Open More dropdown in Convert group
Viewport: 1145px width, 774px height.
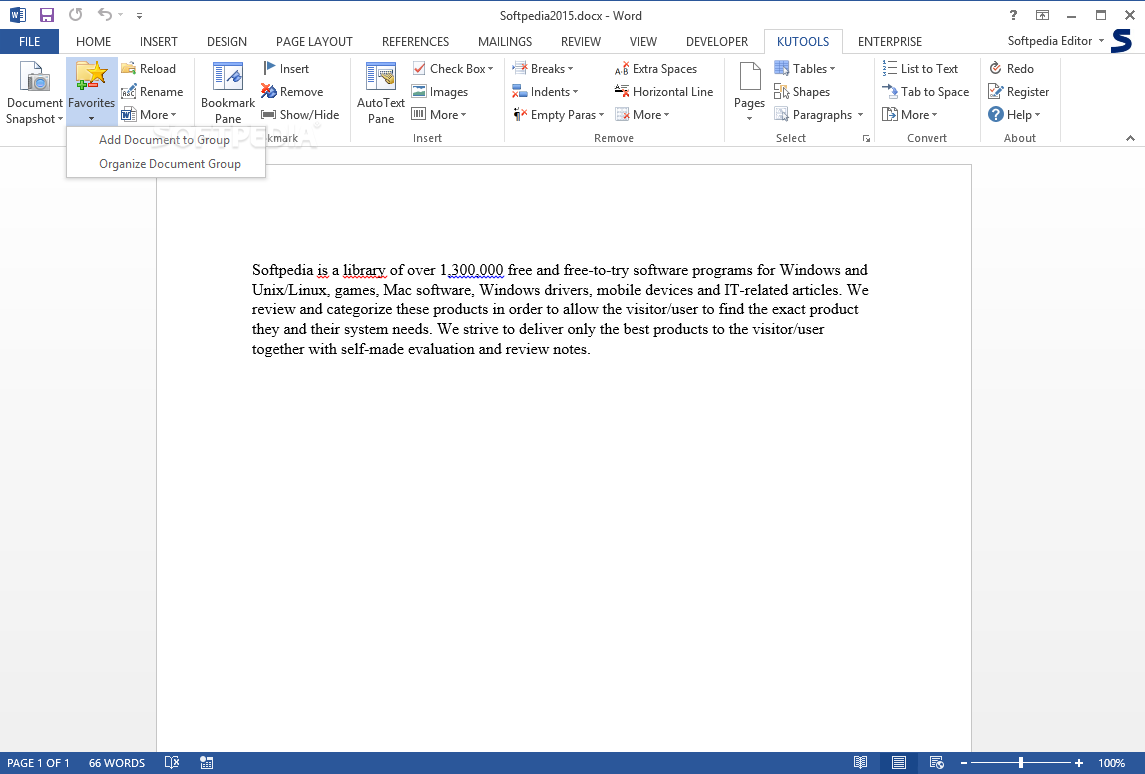[910, 115]
